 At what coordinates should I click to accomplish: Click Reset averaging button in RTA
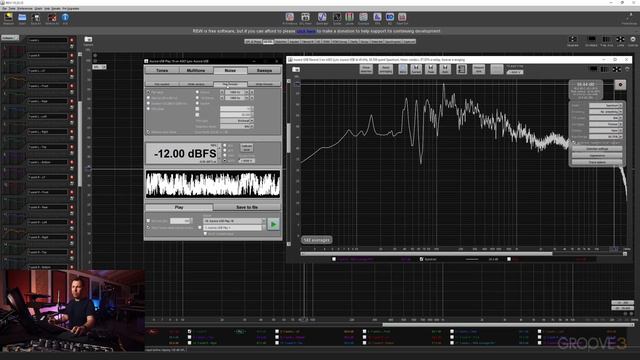tap(385, 69)
